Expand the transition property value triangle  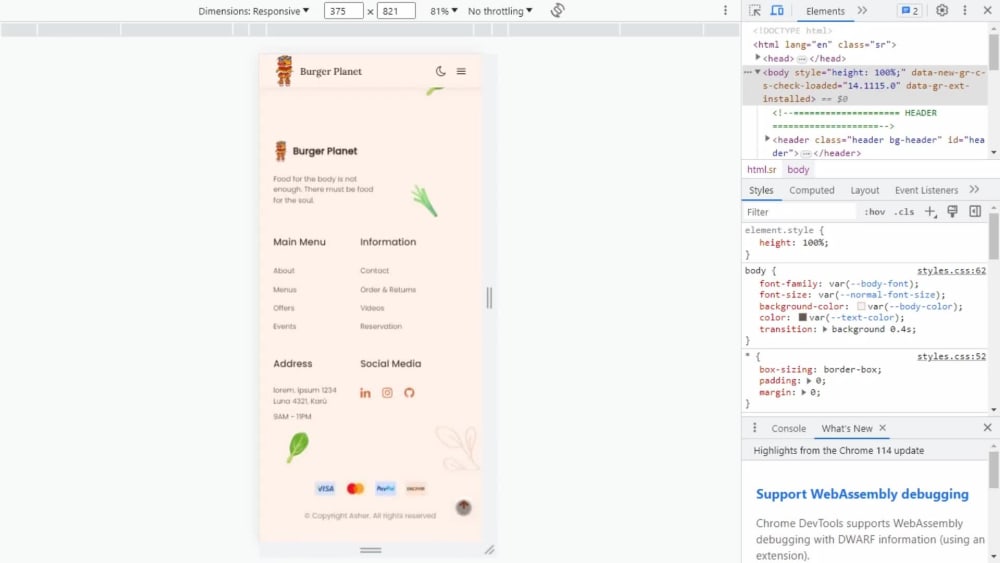[x=825, y=330]
